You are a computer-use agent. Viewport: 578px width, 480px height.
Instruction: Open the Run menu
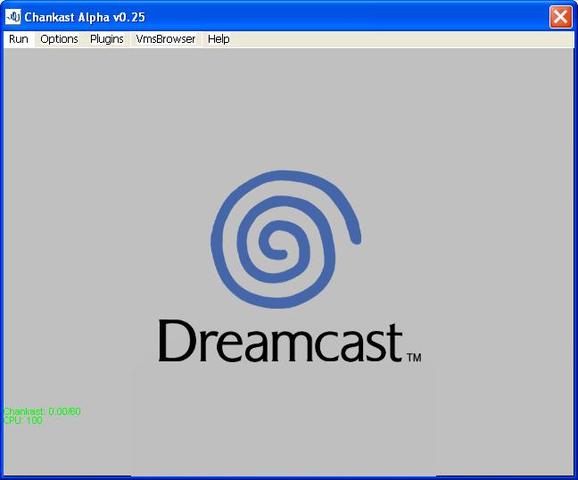coord(18,39)
